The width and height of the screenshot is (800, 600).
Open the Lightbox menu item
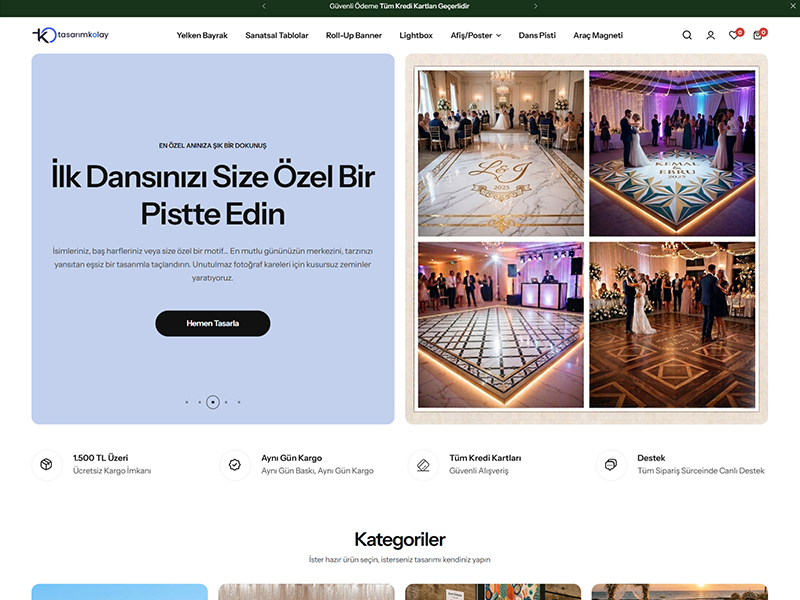416,35
